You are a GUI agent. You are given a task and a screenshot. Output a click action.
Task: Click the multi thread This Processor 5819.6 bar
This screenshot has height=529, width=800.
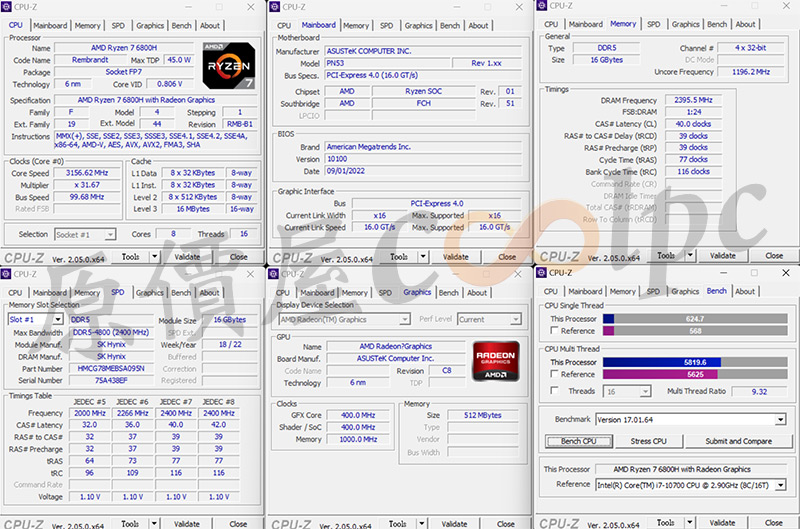coord(695,362)
